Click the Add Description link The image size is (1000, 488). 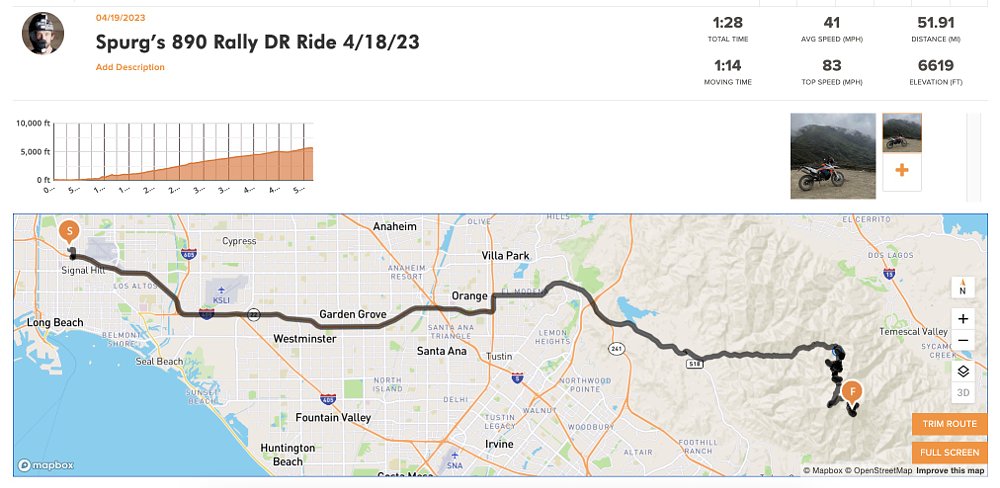130,67
